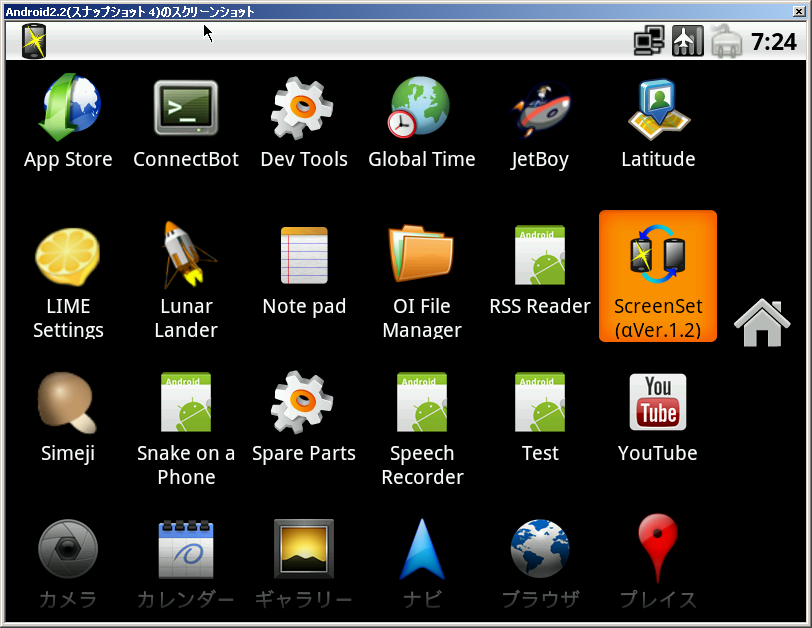812x628 pixels.
Task: Tap the airplane mode status icon
Action: point(688,41)
